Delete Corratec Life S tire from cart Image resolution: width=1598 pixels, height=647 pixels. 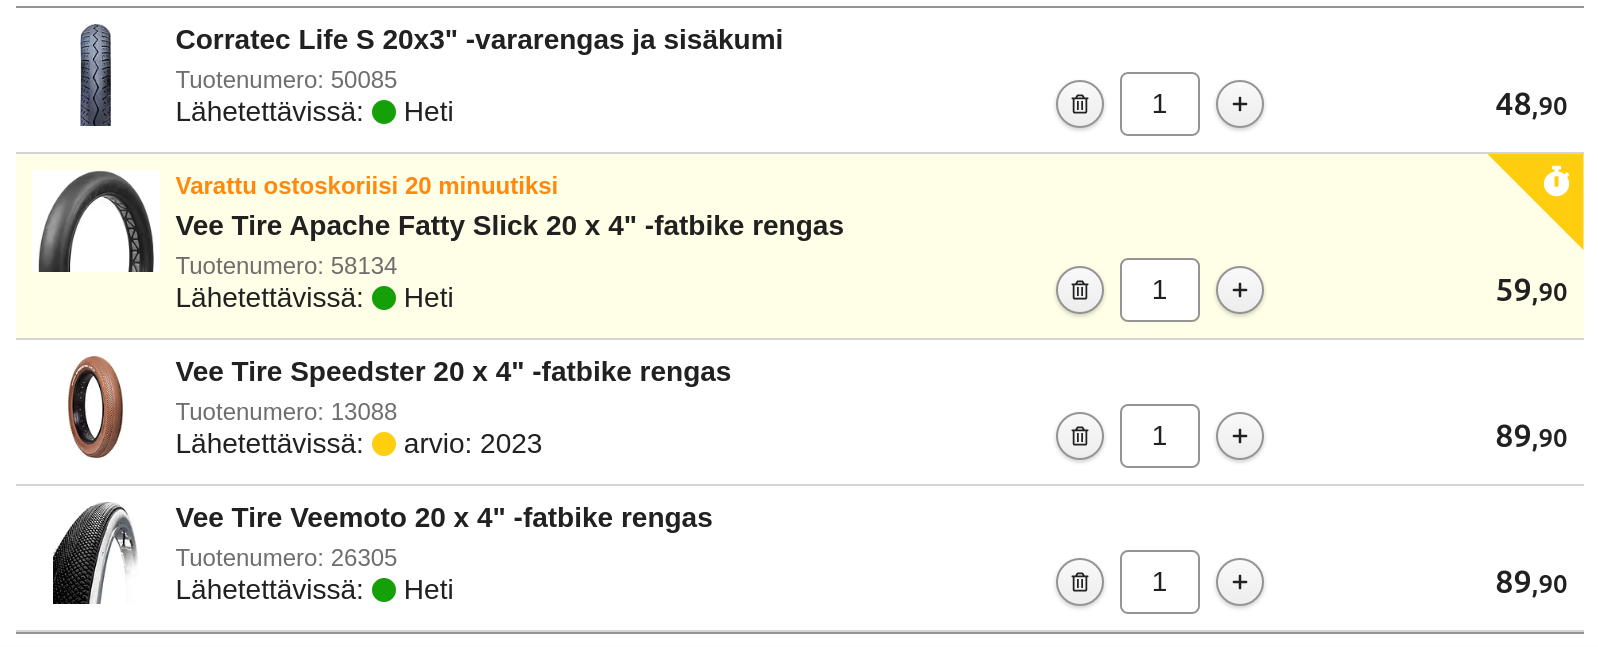pos(1080,104)
